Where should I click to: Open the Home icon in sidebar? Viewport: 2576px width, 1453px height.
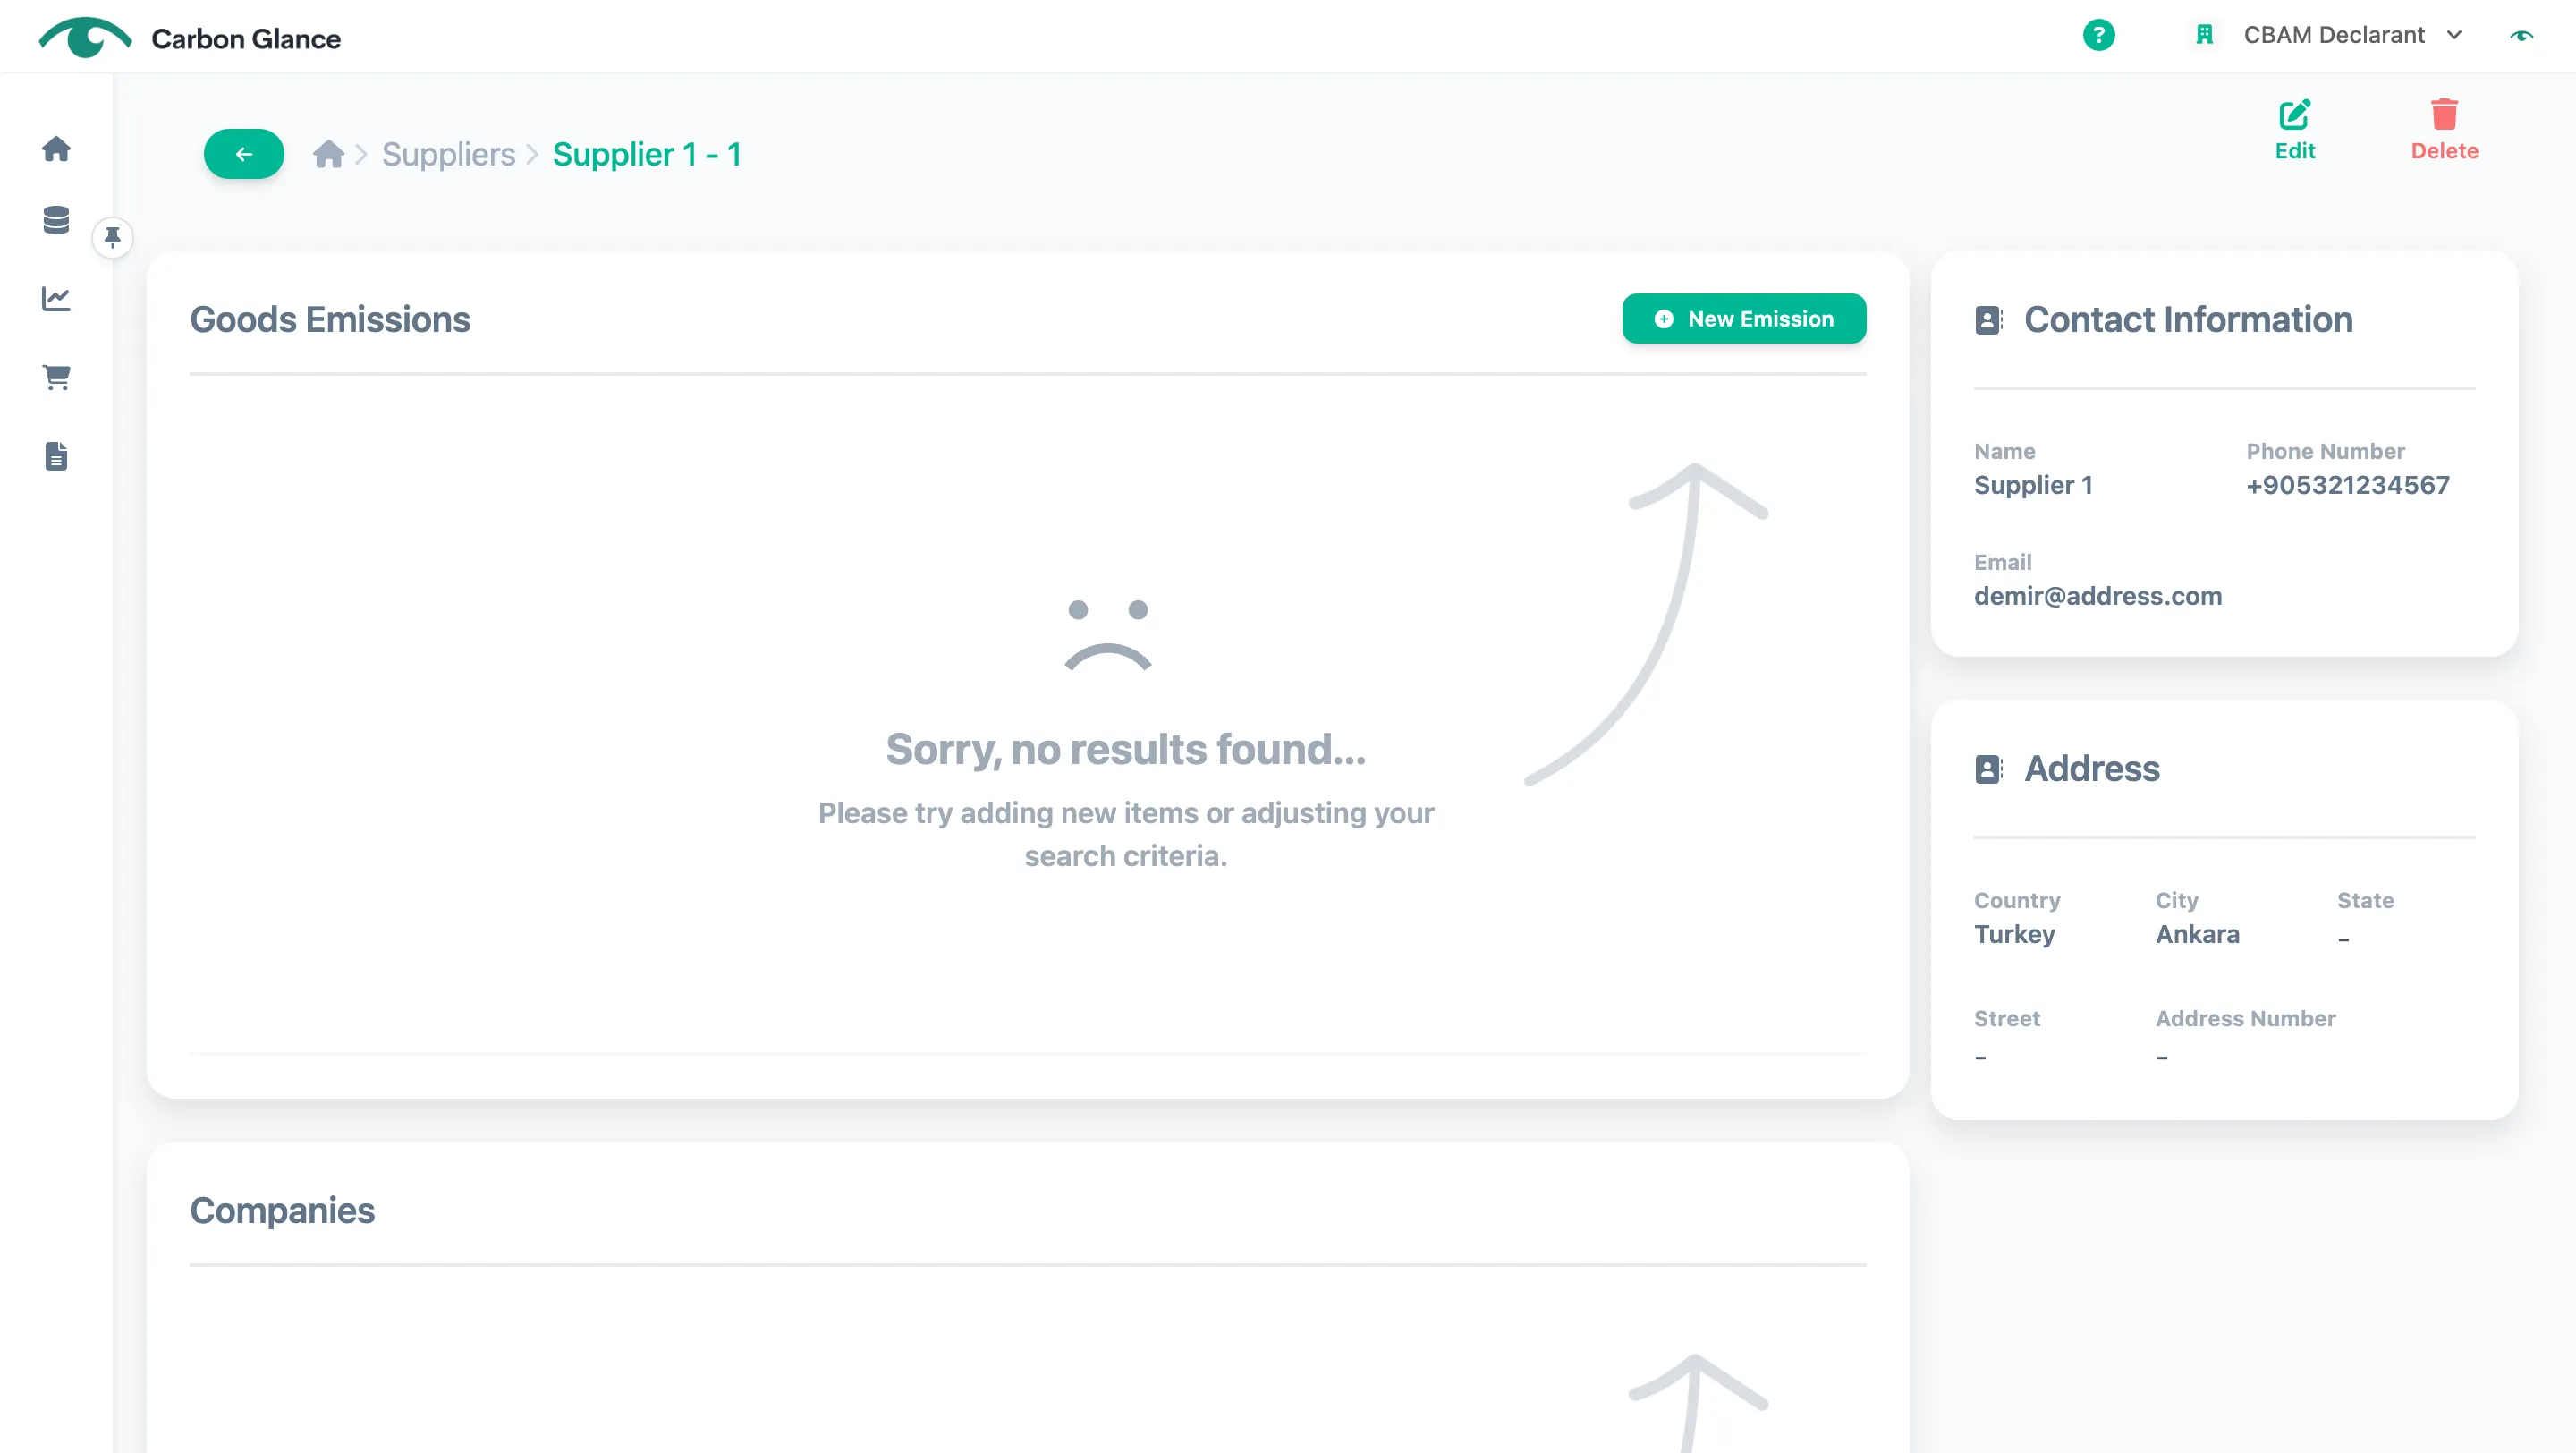pyautogui.click(x=56, y=149)
